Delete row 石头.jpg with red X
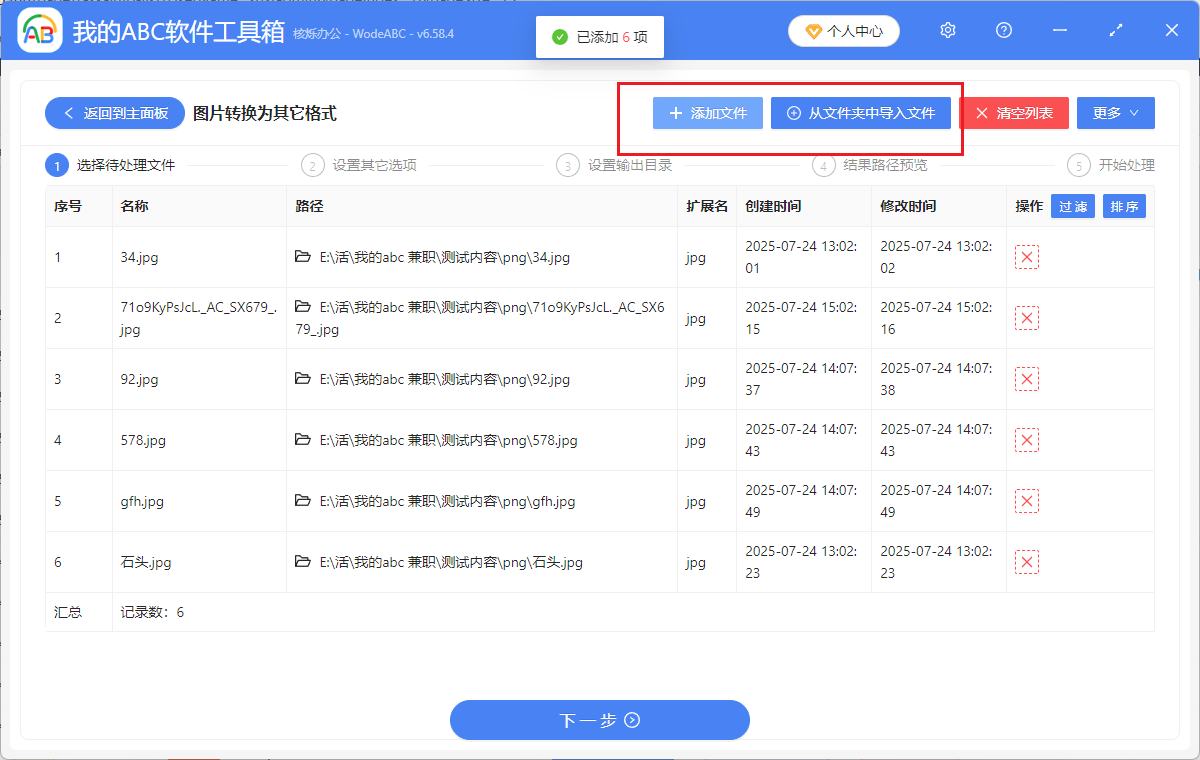The height and width of the screenshot is (760, 1200). [1027, 562]
